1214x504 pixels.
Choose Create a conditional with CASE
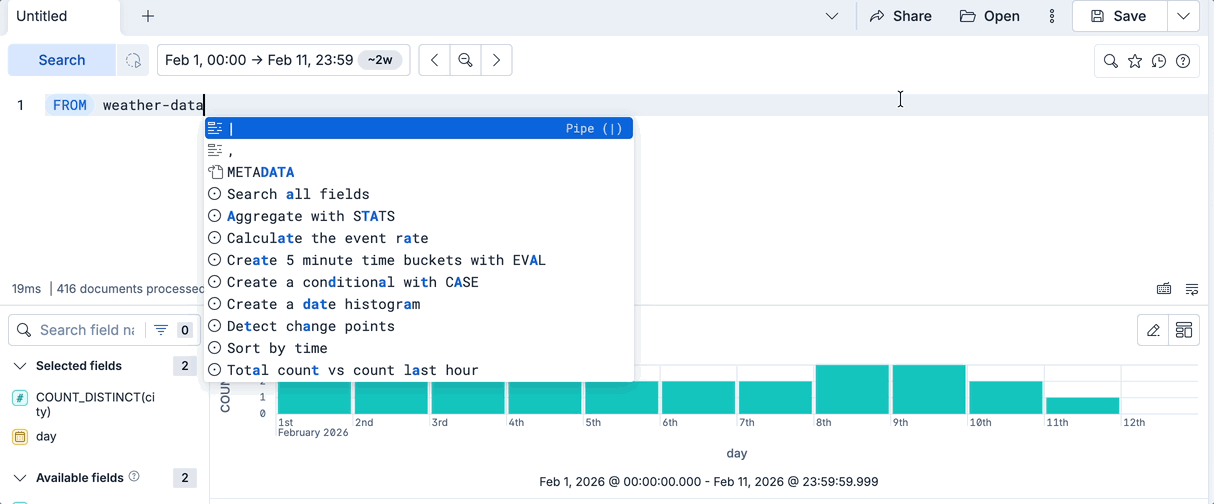419,282
